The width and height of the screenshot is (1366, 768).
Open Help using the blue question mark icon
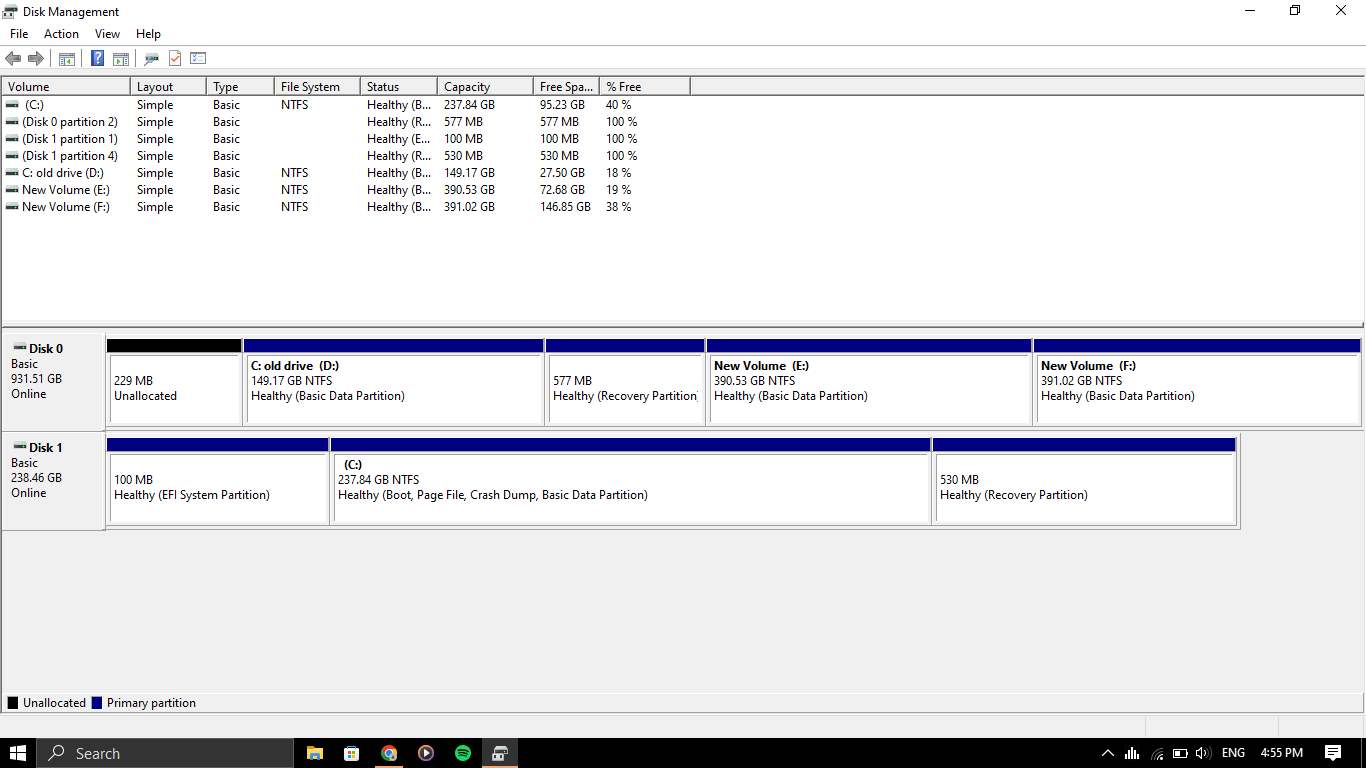(98, 59)
